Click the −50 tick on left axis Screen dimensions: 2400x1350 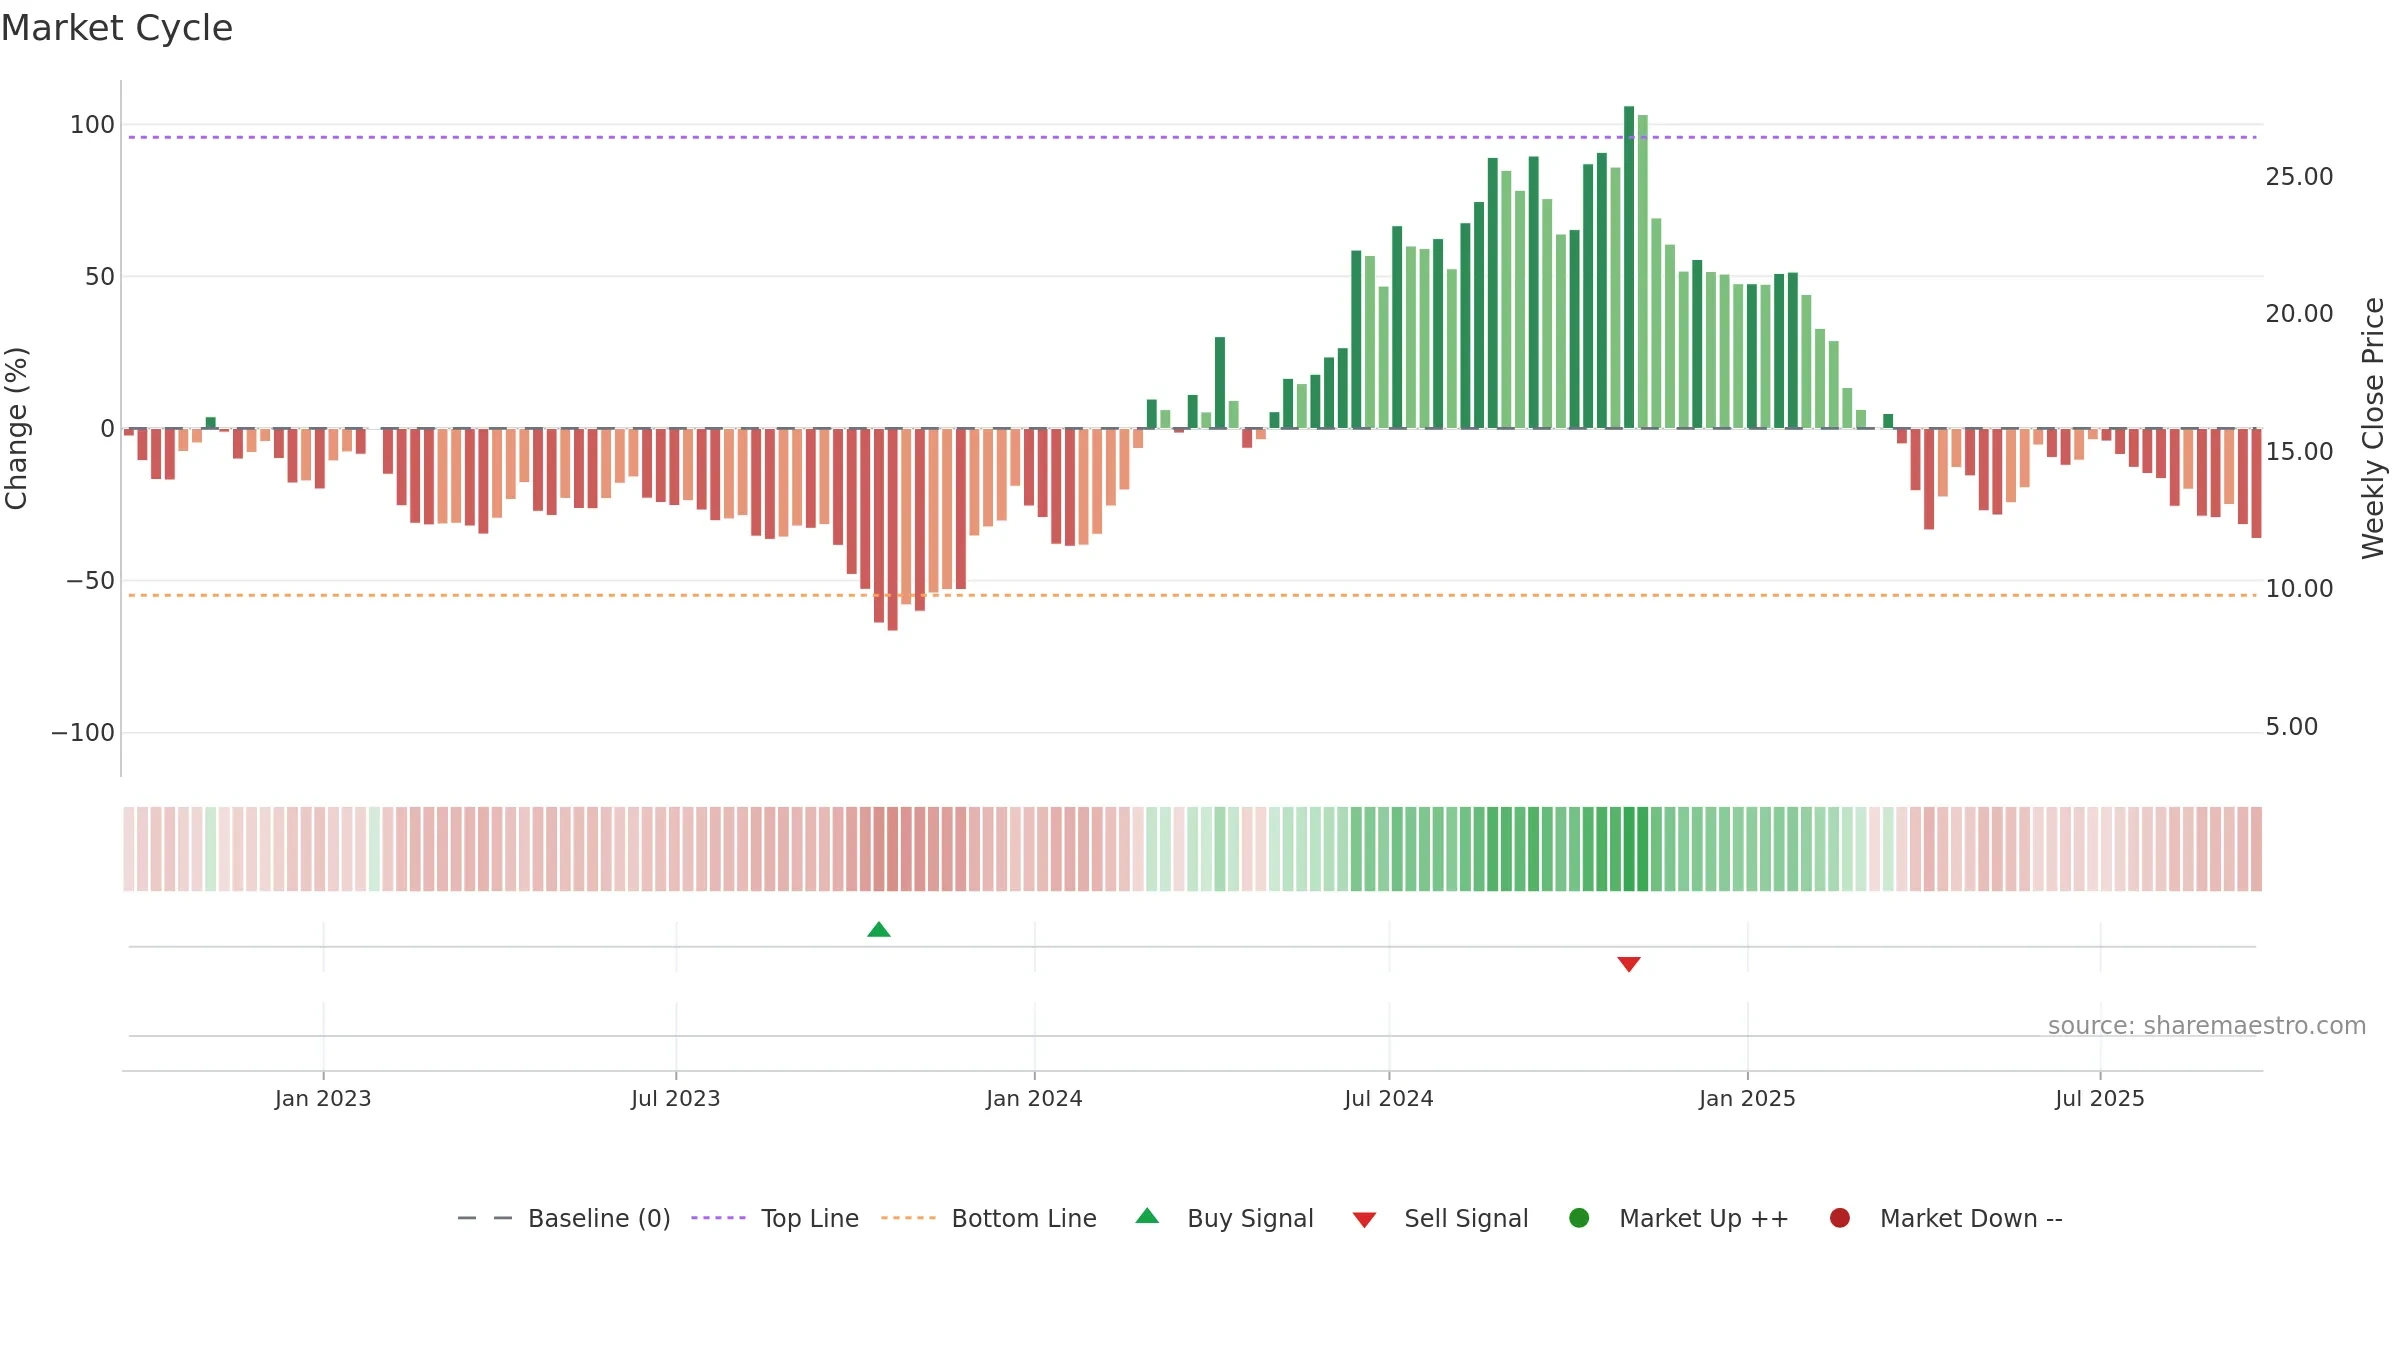(x=90, y=581)
